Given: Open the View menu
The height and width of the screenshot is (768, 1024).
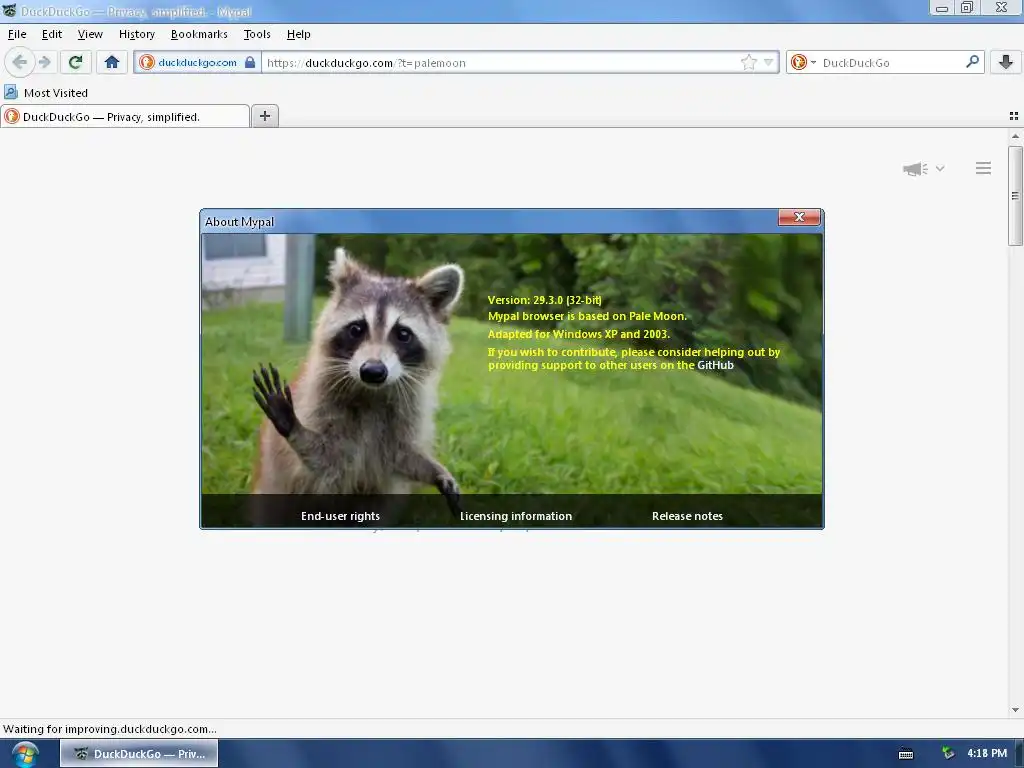Looking at the screenshot, I should coord(90,34).
